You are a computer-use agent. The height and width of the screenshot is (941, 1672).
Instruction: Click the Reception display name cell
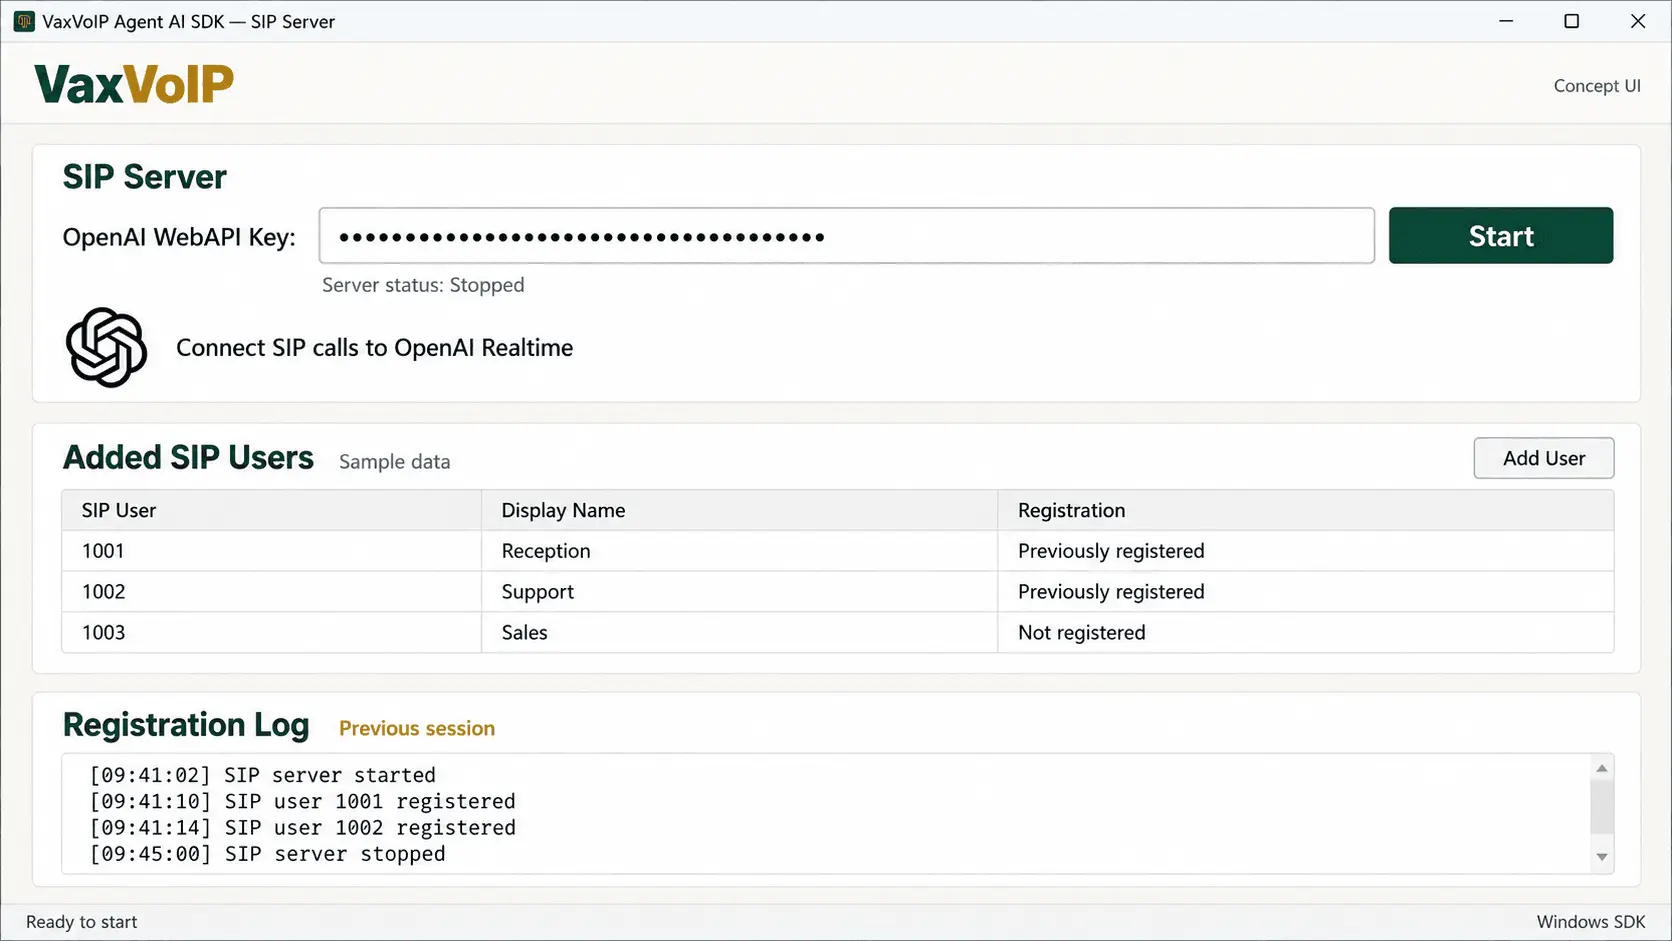[x=739, y=551]
